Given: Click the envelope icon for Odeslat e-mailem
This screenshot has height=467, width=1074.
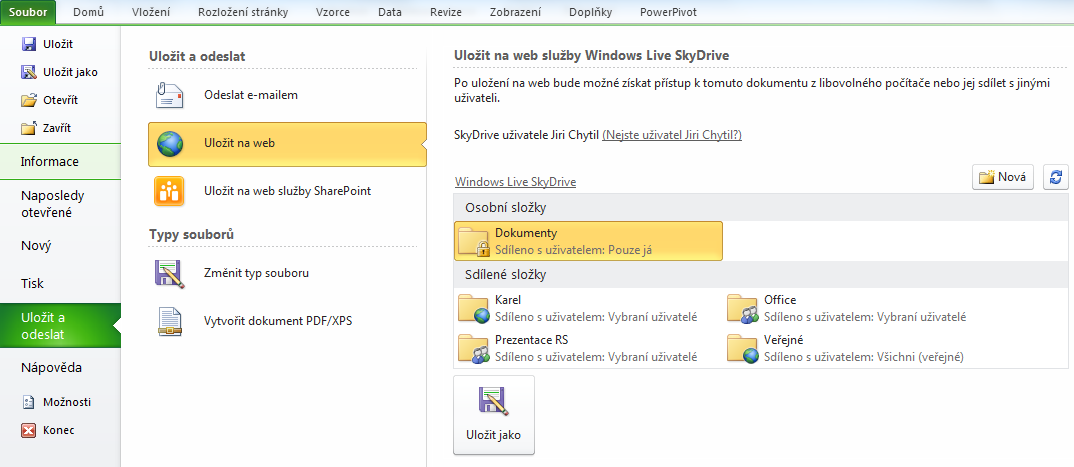Looking at the screenshot, I should pos(169,95).
